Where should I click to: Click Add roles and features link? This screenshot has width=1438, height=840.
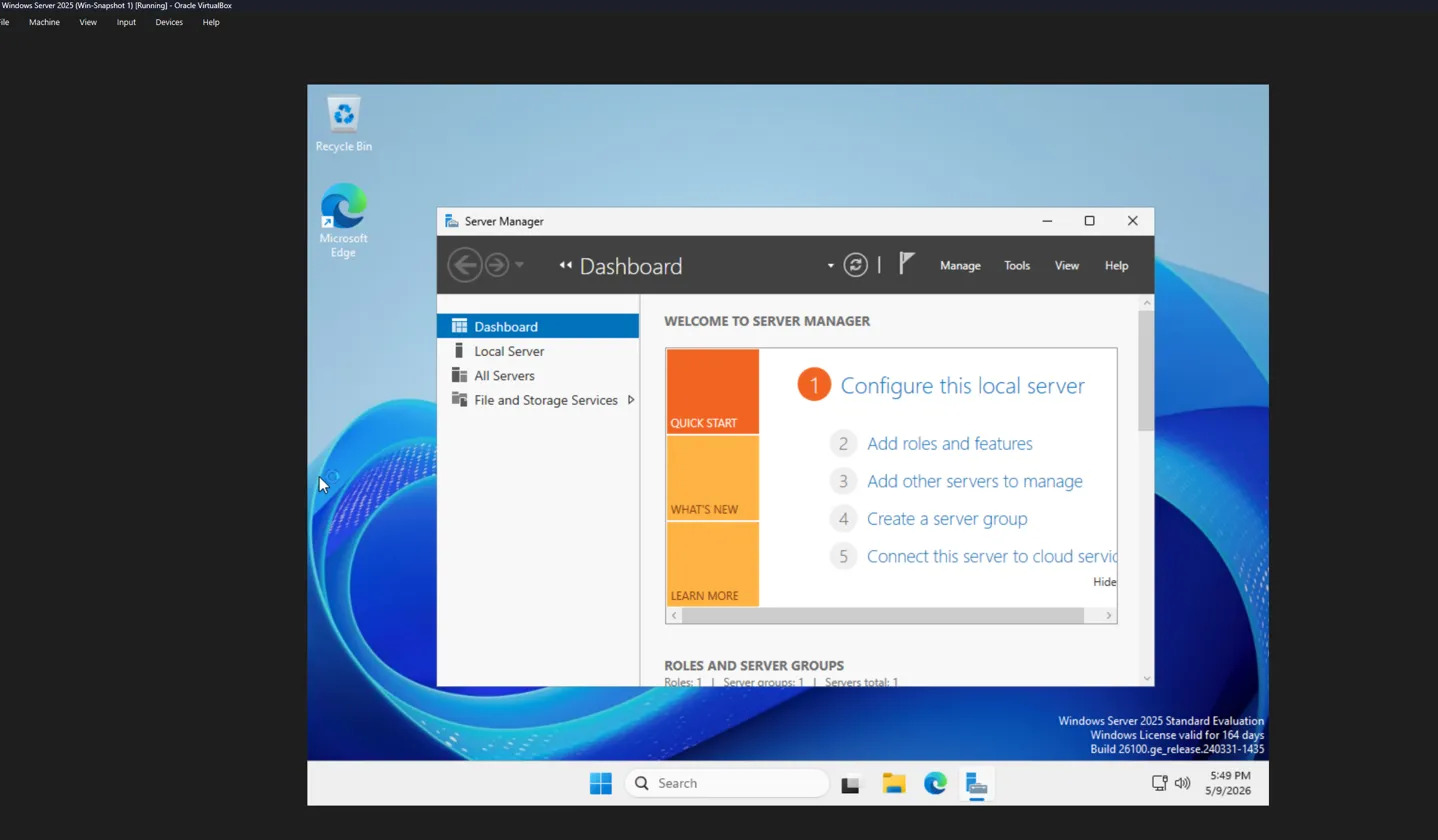[x=949, y=443]
